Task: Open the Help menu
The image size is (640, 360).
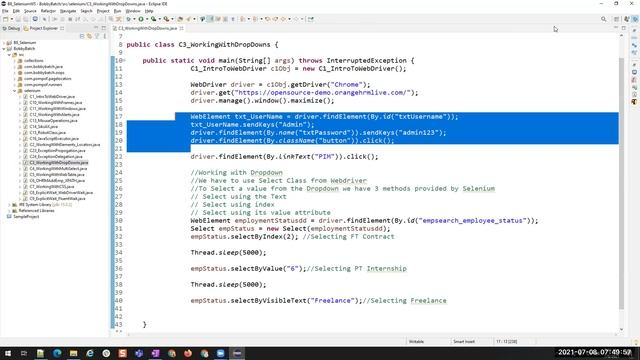Action: coord(149,11)
